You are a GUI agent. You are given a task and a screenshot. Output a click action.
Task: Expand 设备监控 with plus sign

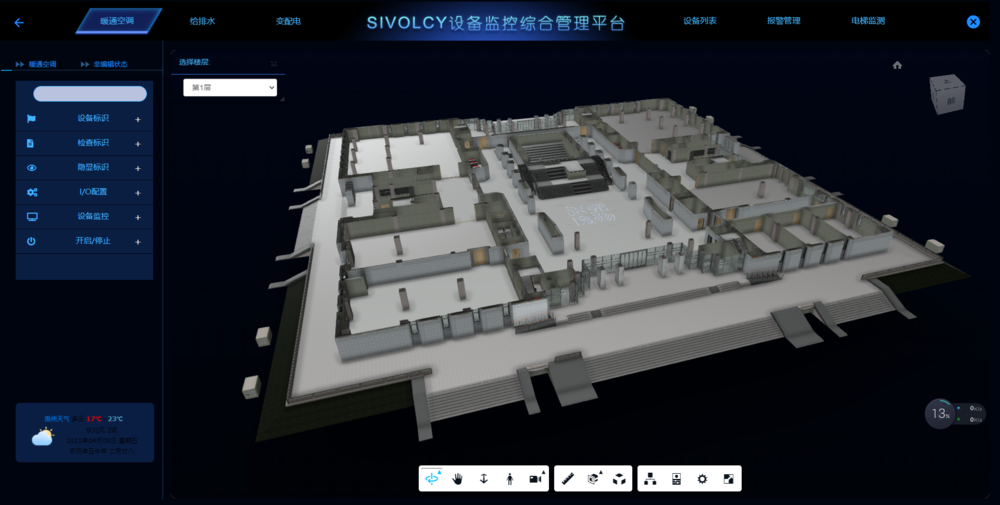[138, 217]
